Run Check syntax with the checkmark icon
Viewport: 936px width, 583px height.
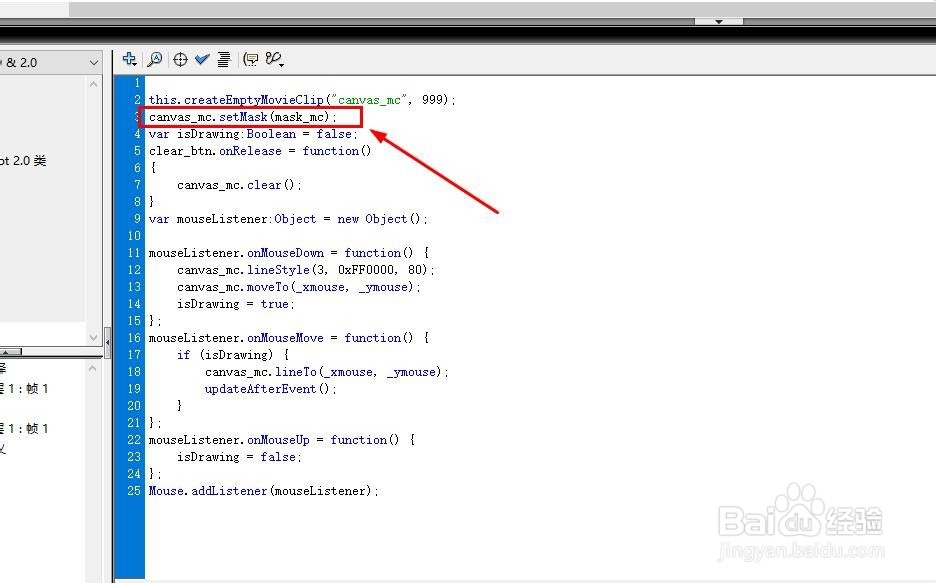click(202, 59)
